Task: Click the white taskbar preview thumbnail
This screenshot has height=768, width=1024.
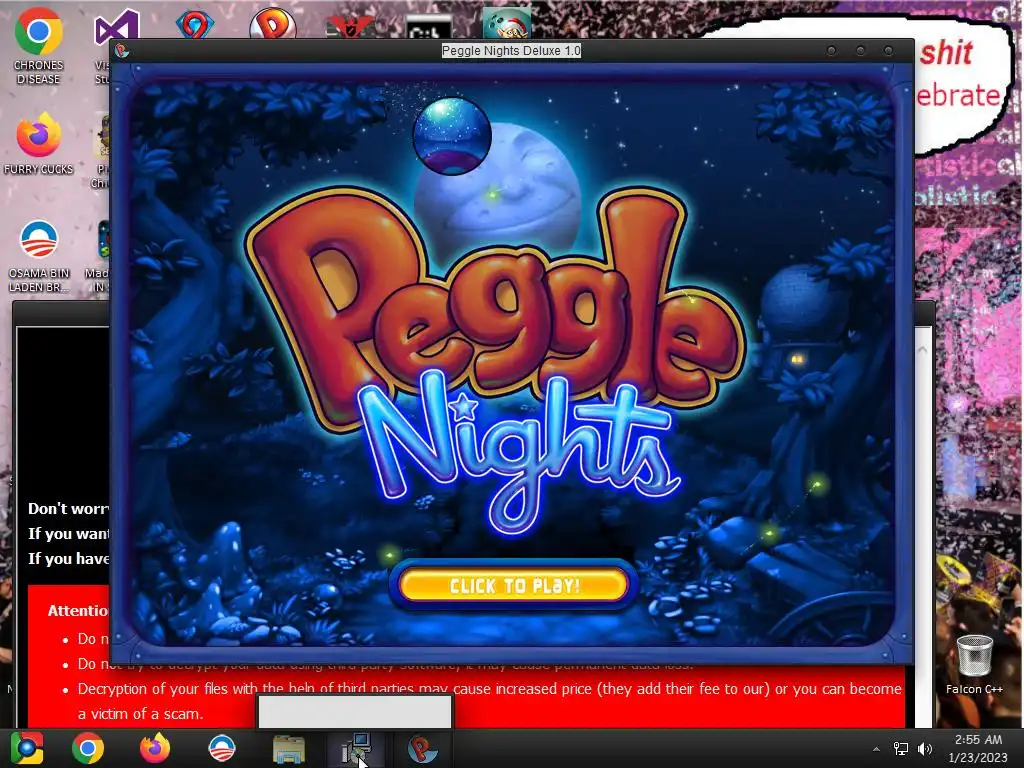Action: pyautogui.click(x=355, y=712)
